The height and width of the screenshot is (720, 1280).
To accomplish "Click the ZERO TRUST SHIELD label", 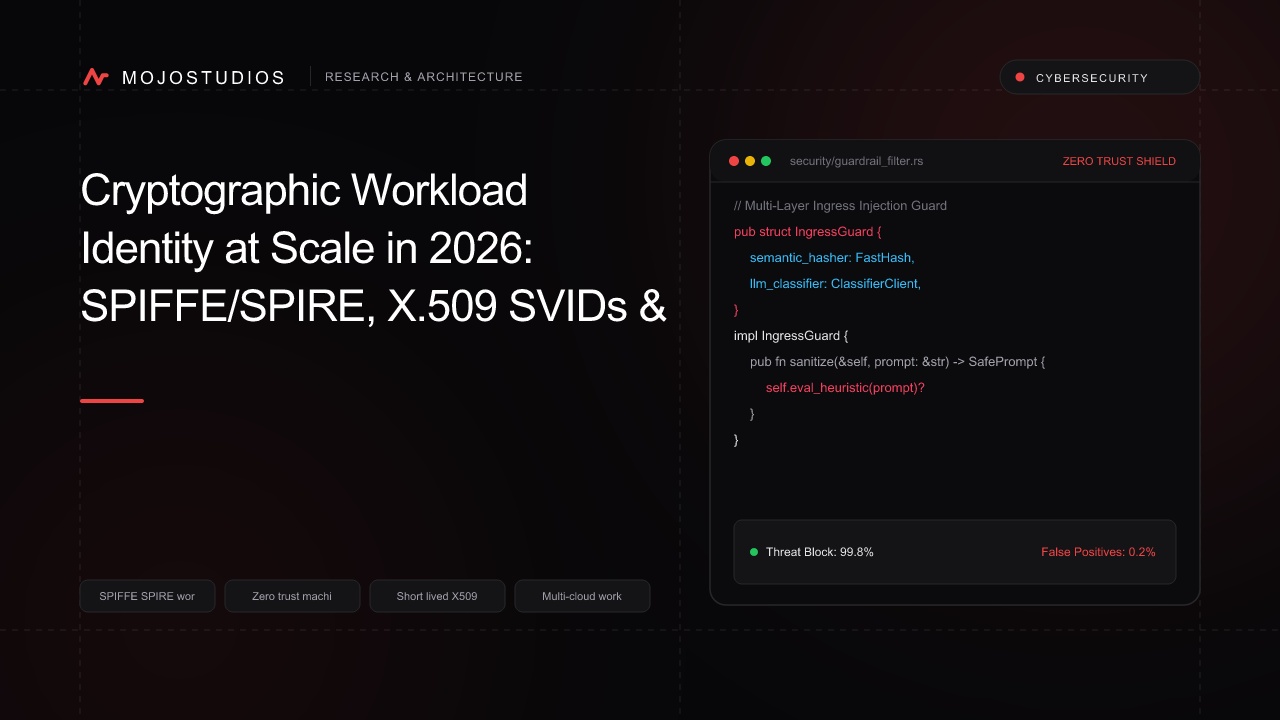I will point(1119,161).
